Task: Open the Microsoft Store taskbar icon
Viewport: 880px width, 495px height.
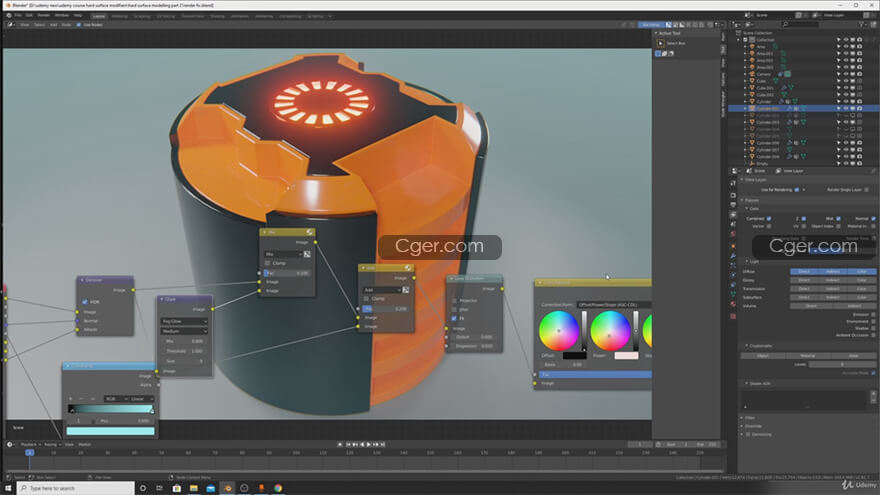Action: (x=177, y=488)
